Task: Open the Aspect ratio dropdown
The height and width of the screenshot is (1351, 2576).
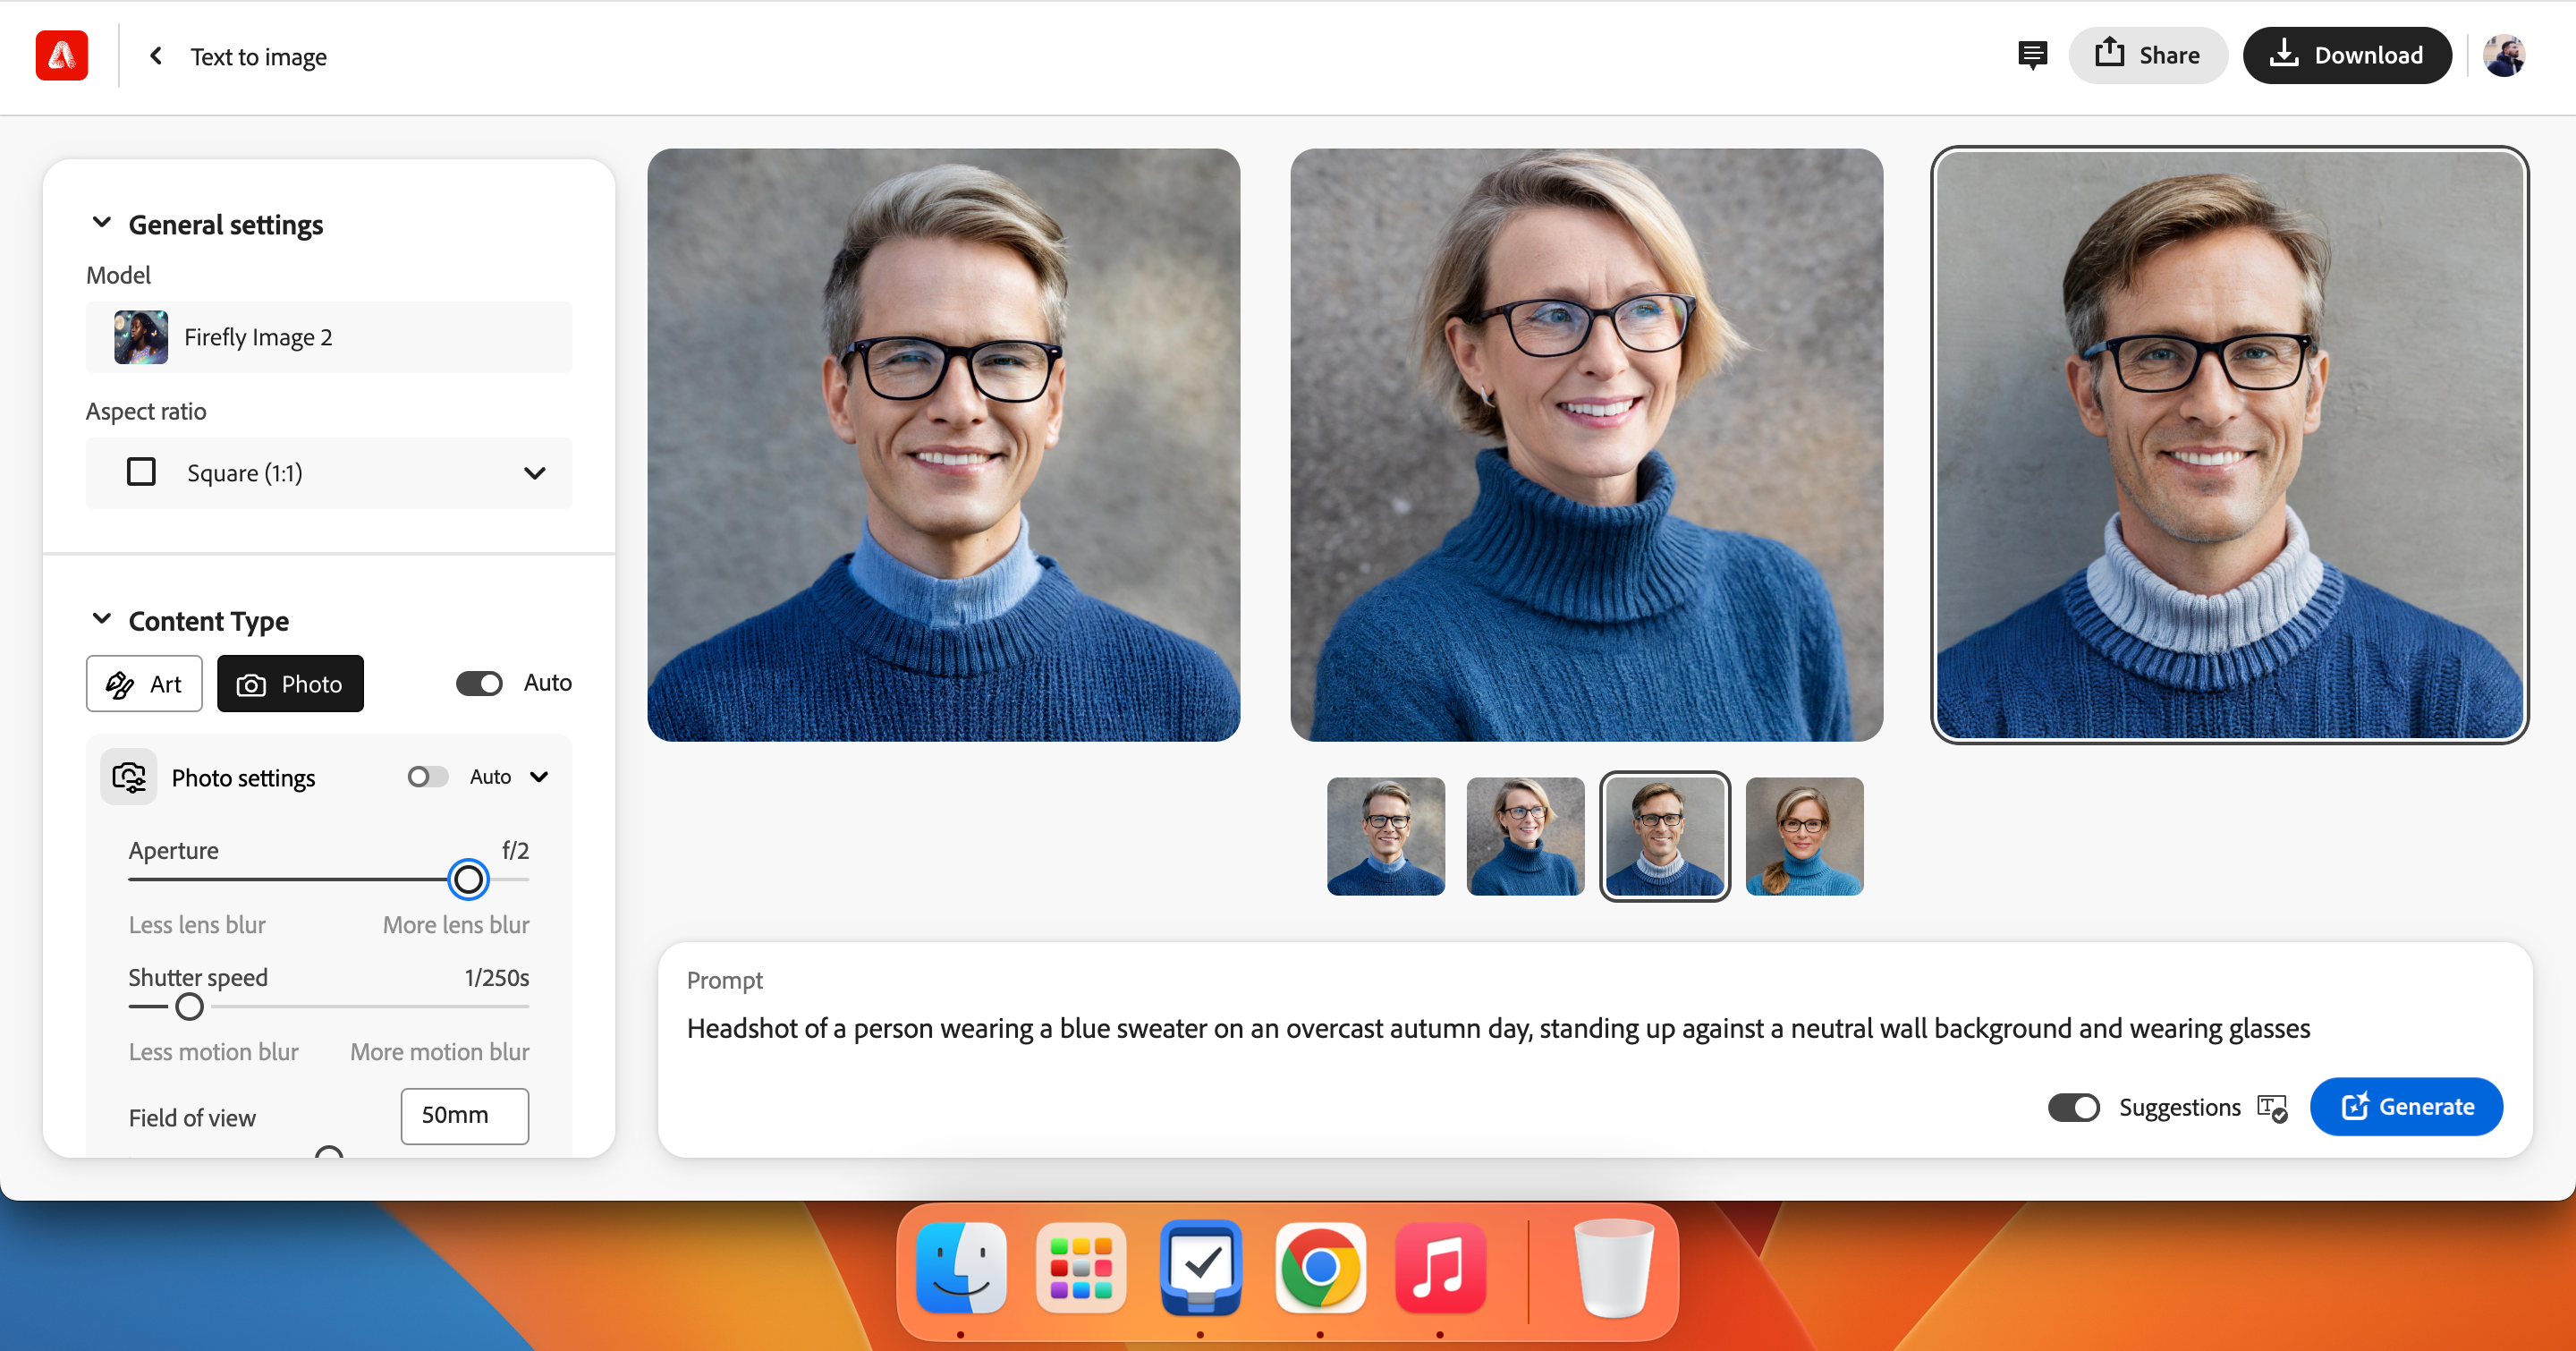Action: [x=535, y=473]
